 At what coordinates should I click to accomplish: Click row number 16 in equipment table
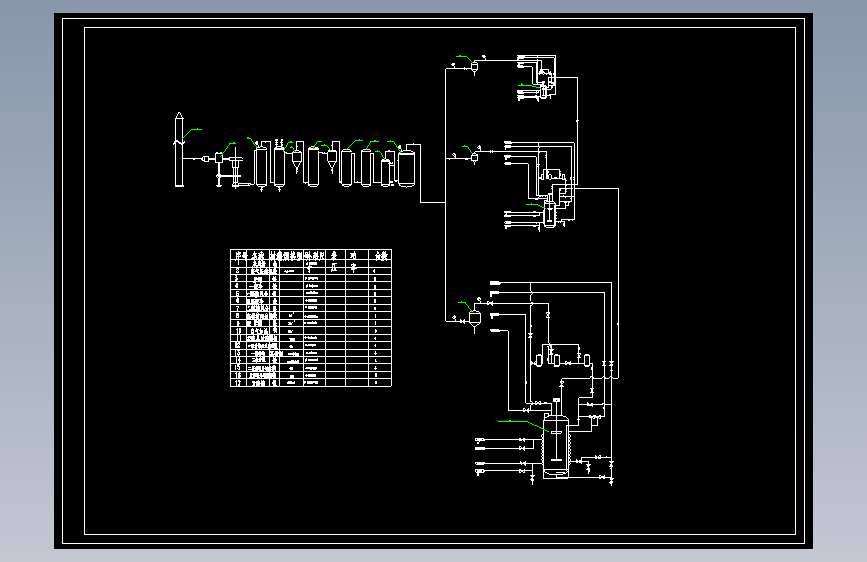coord(238,376)
